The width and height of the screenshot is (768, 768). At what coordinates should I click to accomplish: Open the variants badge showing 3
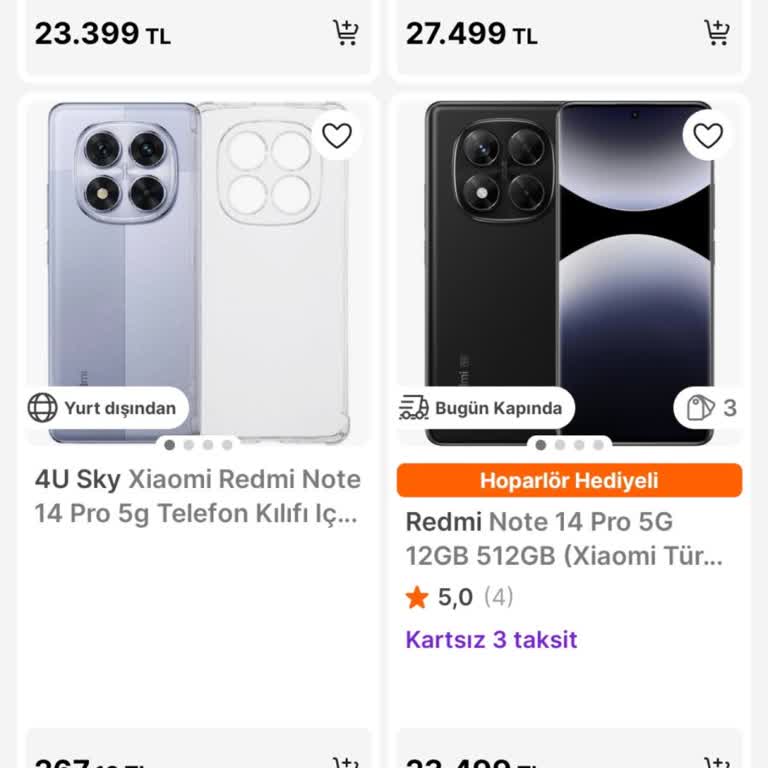(x=712, y=408)
